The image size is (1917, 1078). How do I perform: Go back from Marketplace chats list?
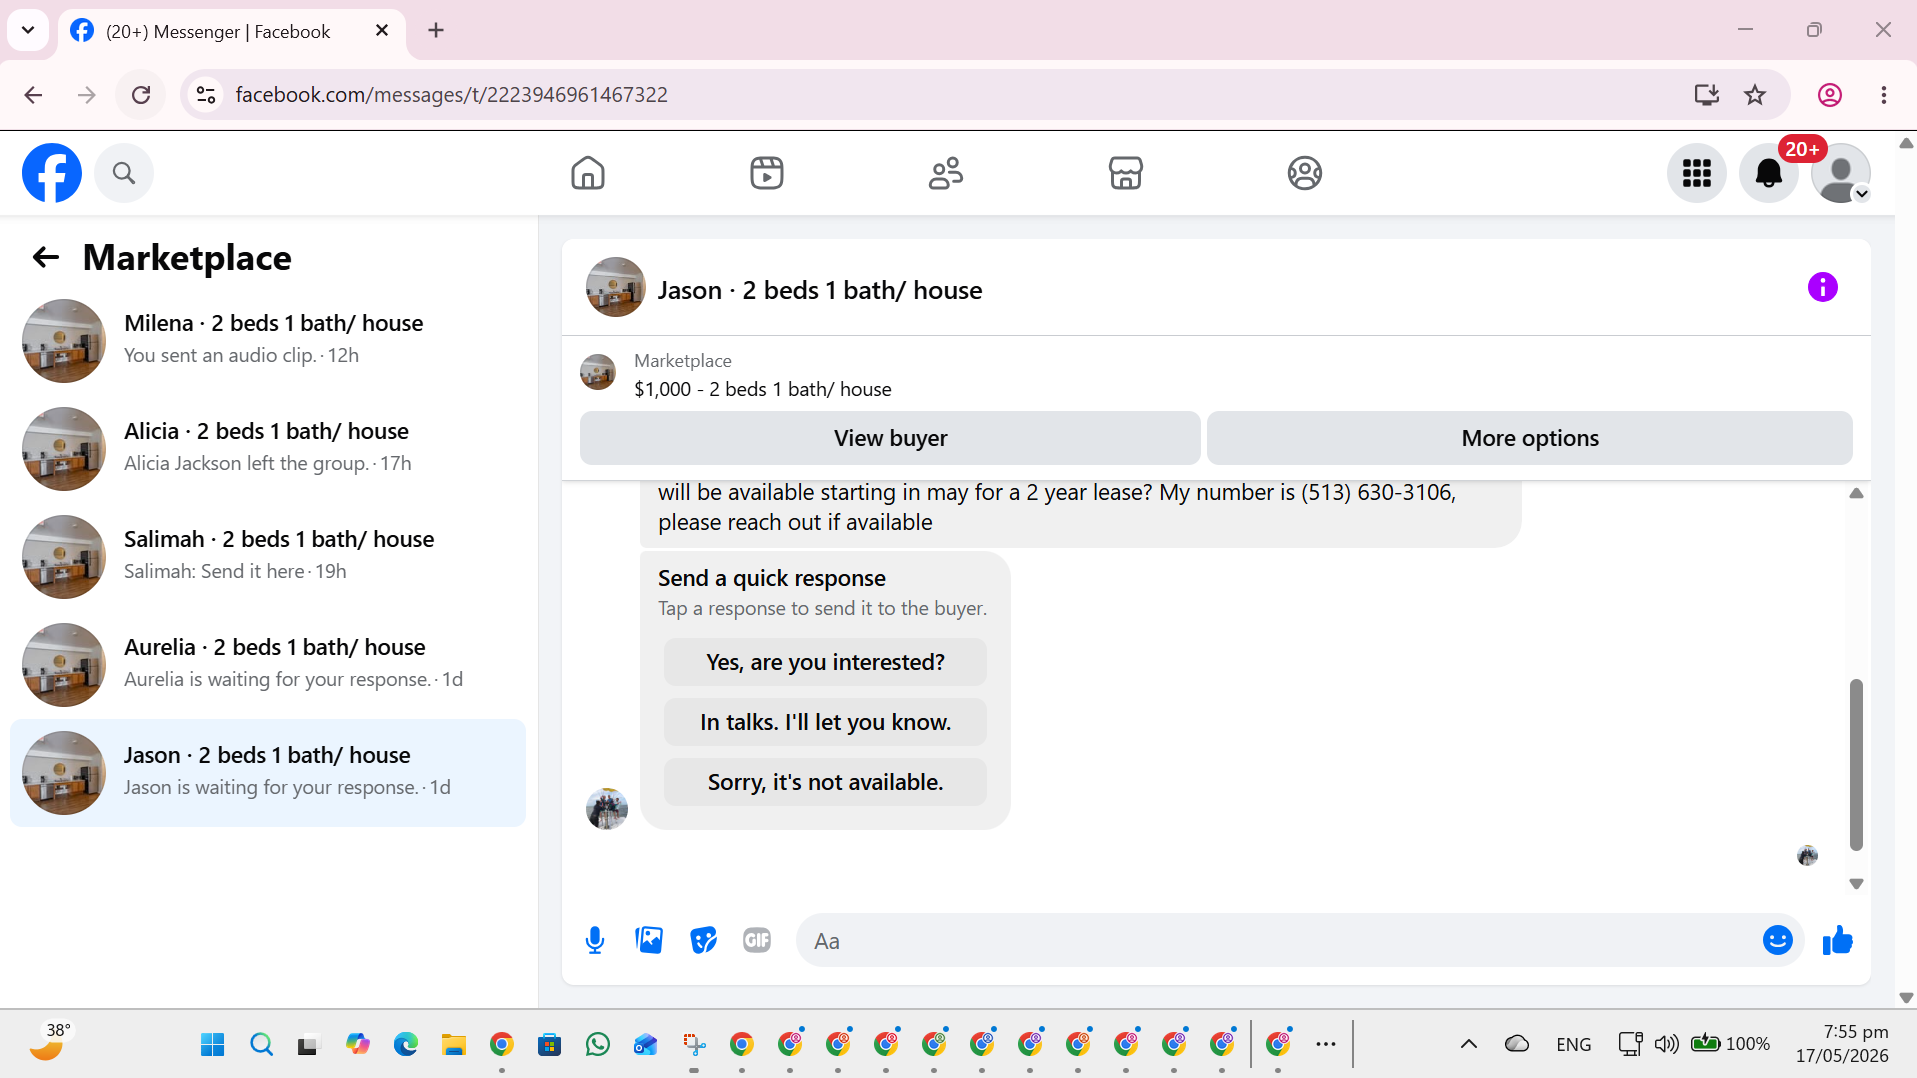coord(46,258)
